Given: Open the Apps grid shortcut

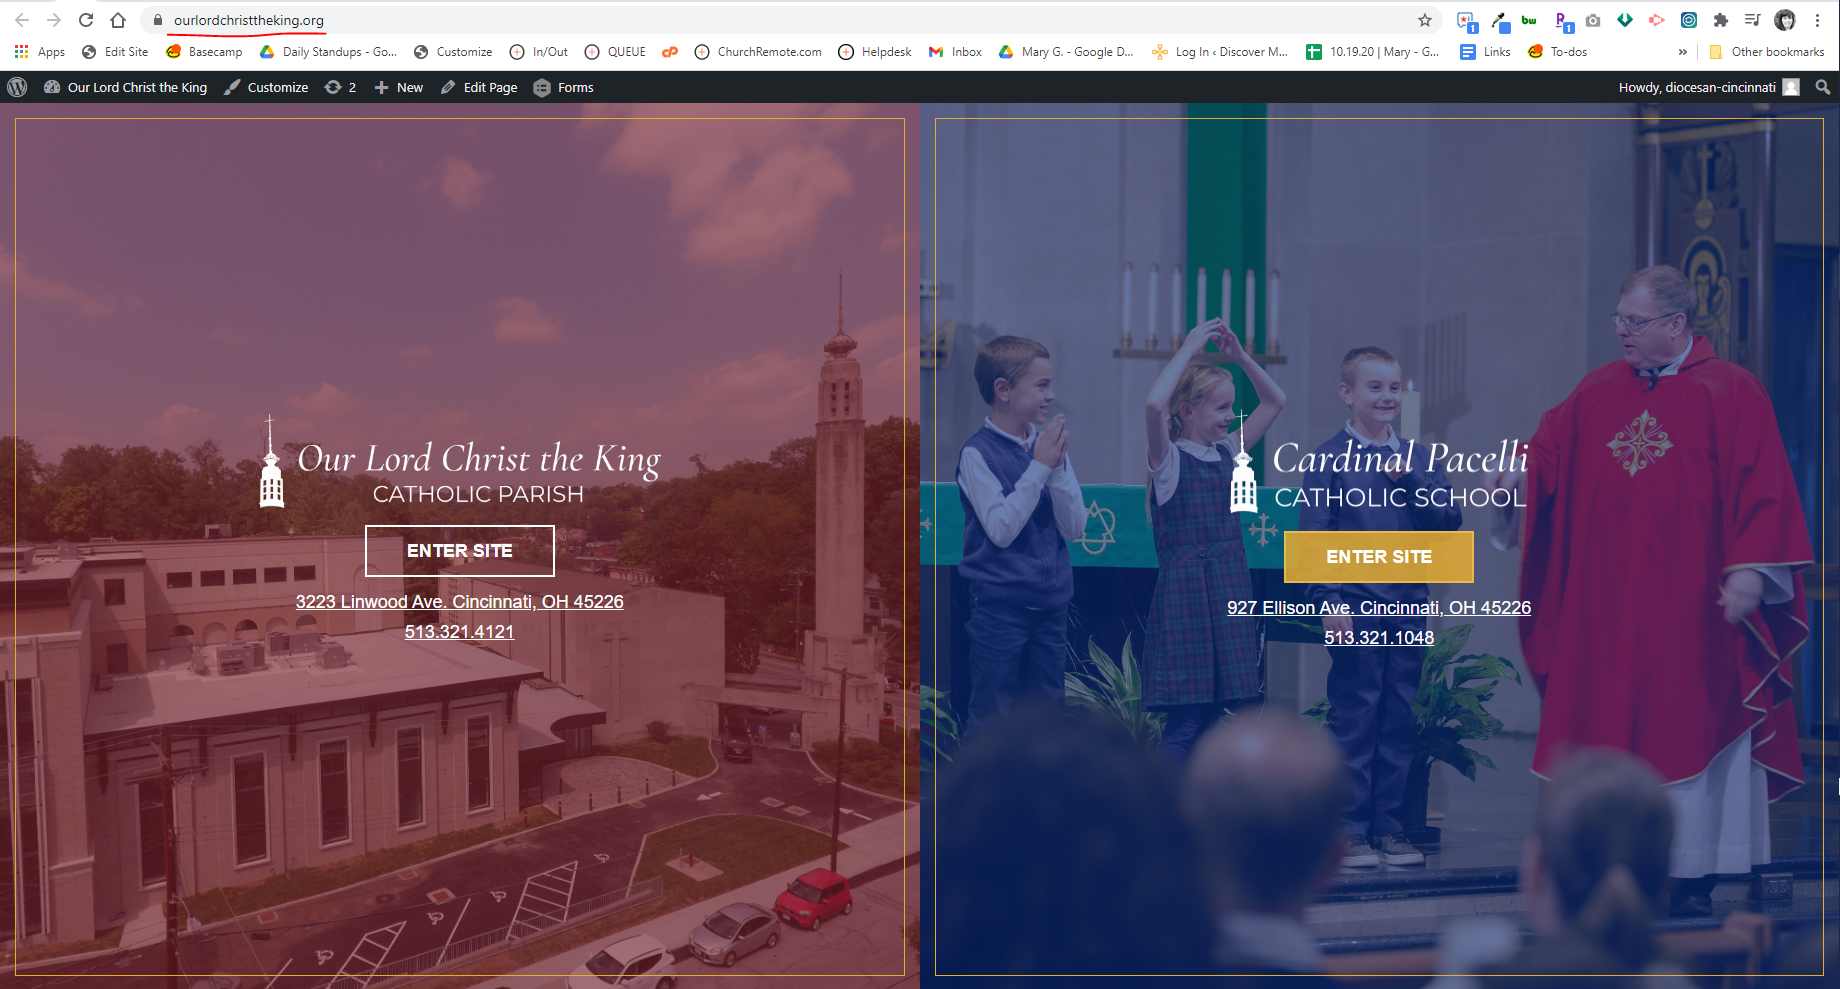Looking at the screenshot, I should tap(40, 52).
